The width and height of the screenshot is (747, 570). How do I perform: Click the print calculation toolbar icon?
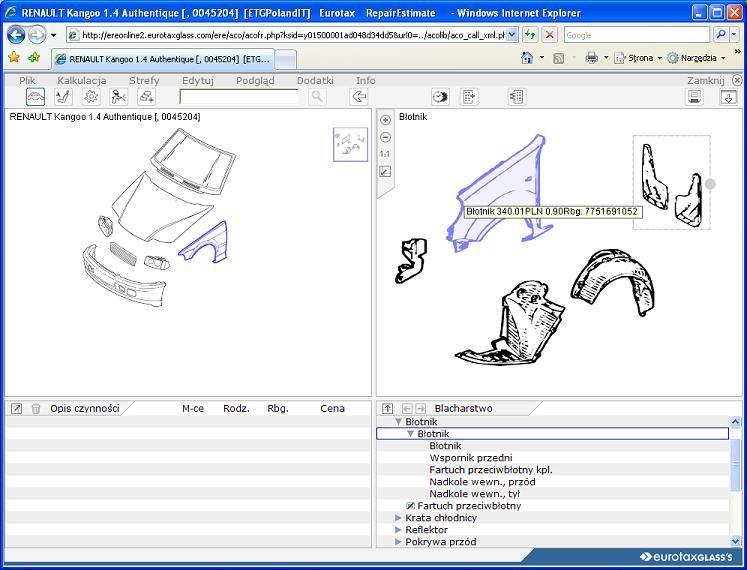point(695,97)
